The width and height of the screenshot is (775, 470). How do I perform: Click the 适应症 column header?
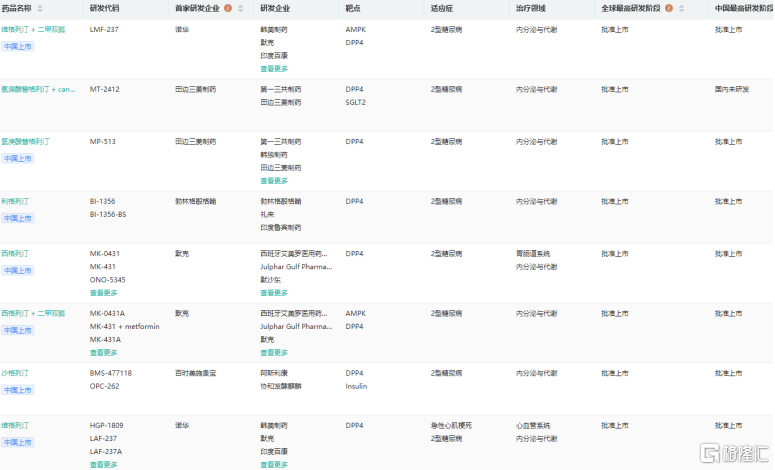click(x=442, y=8)
